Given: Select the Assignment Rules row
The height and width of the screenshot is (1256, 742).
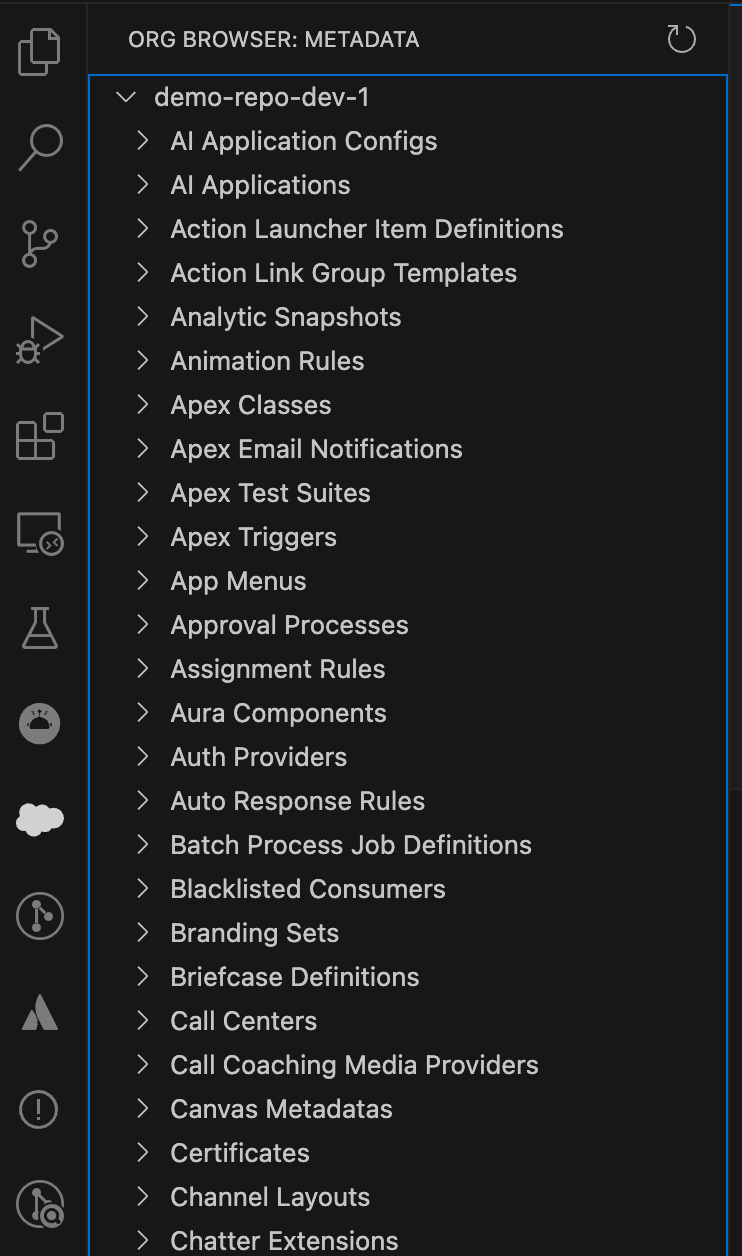Looking at the screenshot, I should [408, 669].
